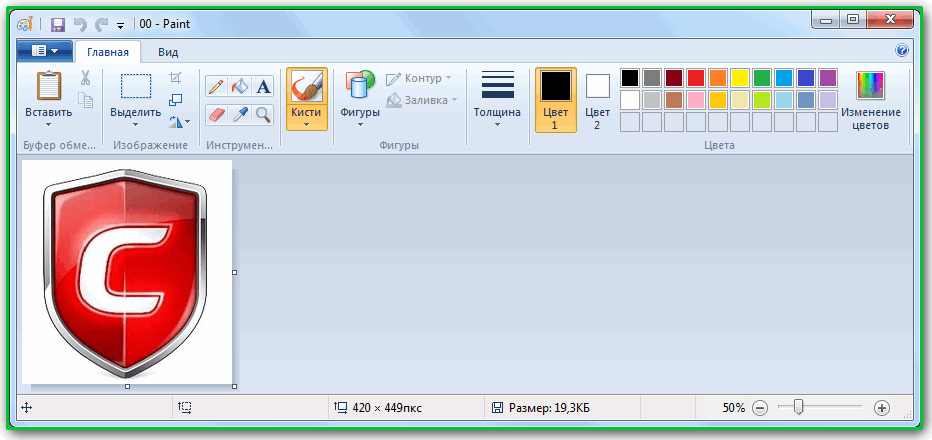Open the Rotate or flip dropdown

[179, 122]
